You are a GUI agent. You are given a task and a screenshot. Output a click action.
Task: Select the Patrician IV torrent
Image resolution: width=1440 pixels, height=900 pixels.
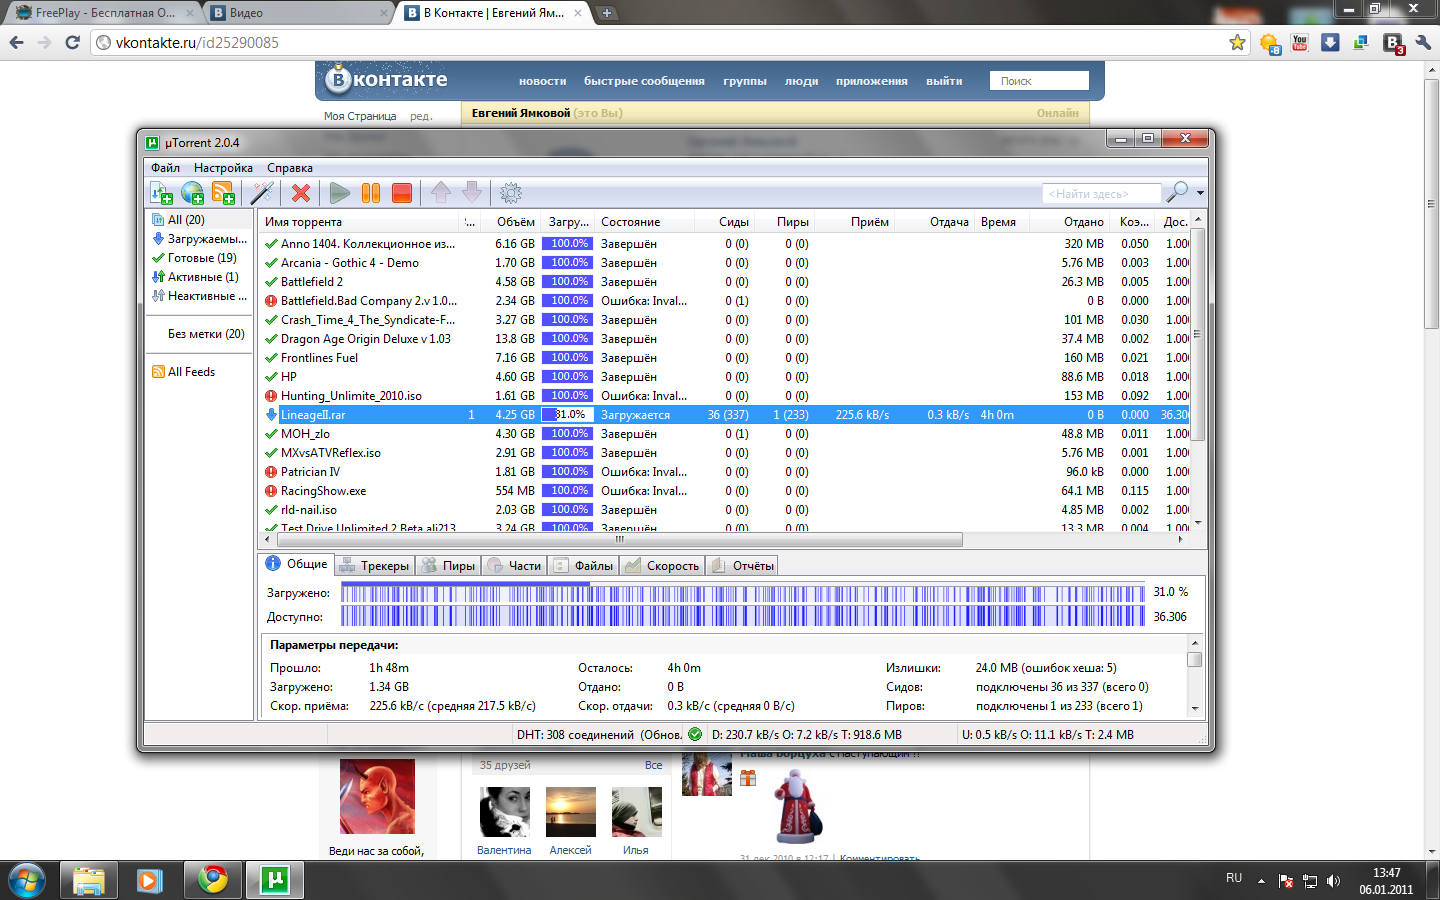coord(310,472)
